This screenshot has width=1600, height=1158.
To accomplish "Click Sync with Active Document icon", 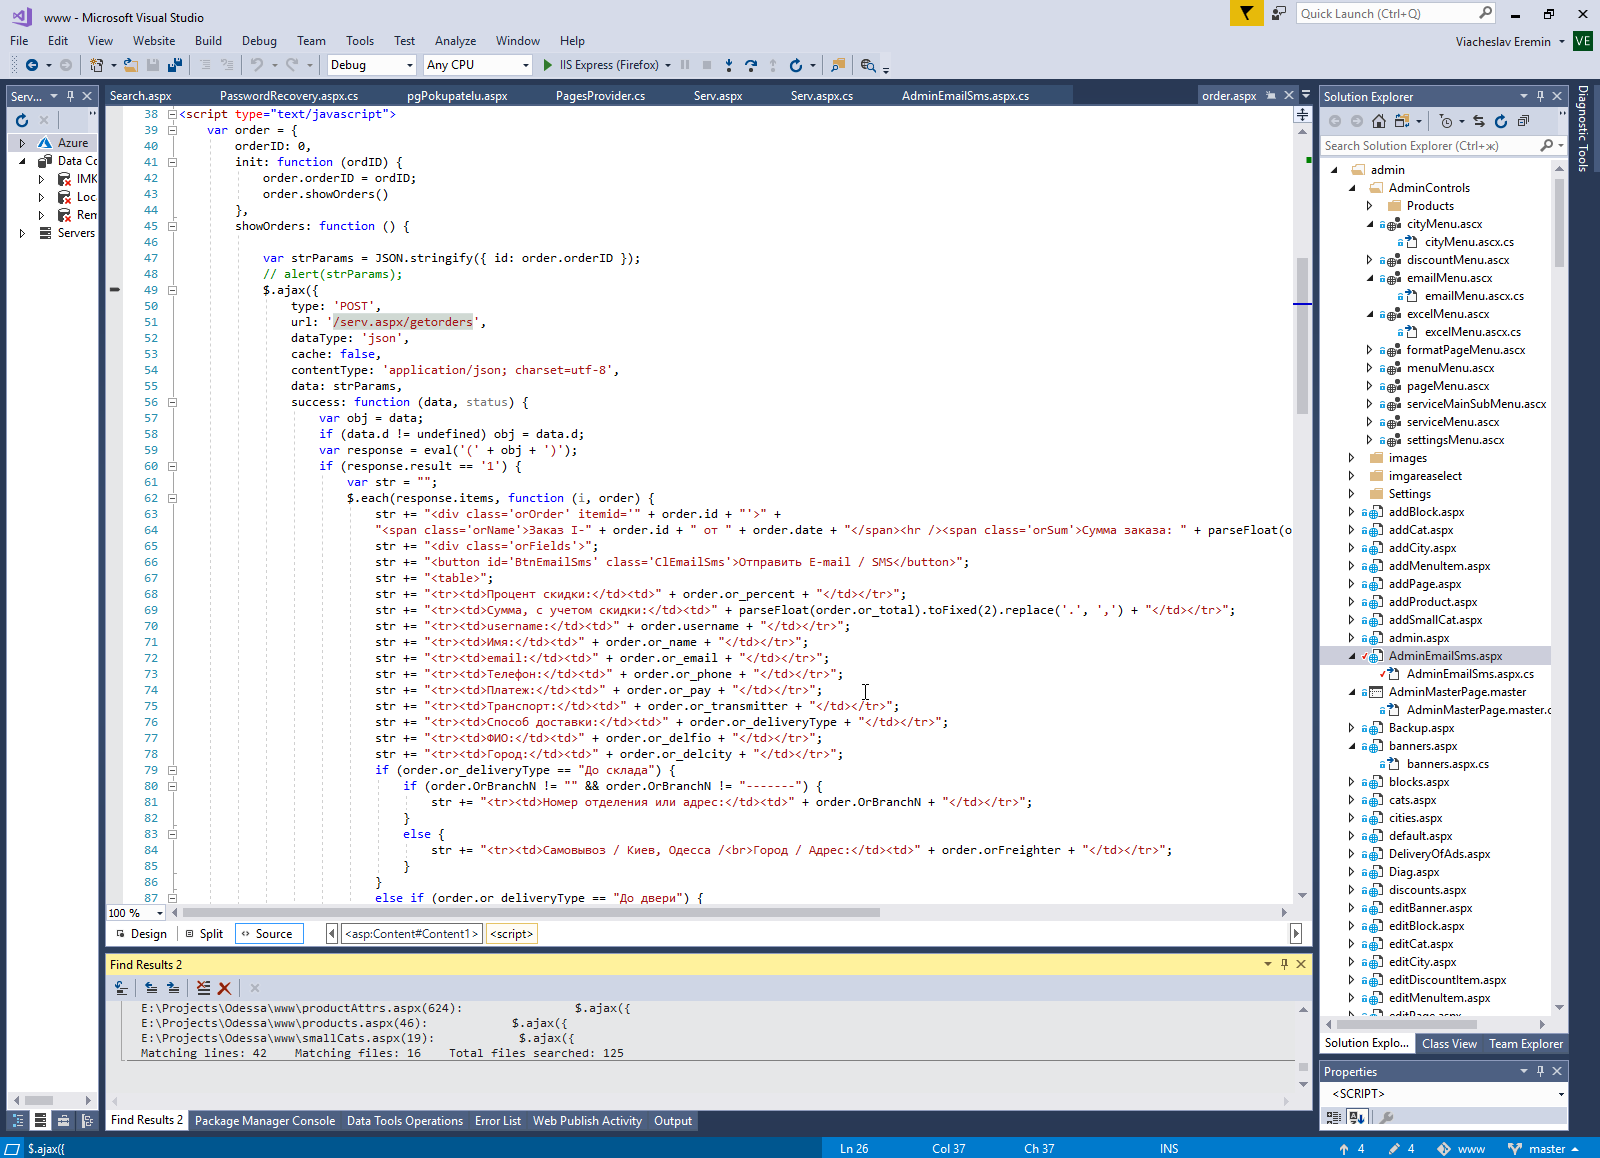I will click(x=1479, y=121).
